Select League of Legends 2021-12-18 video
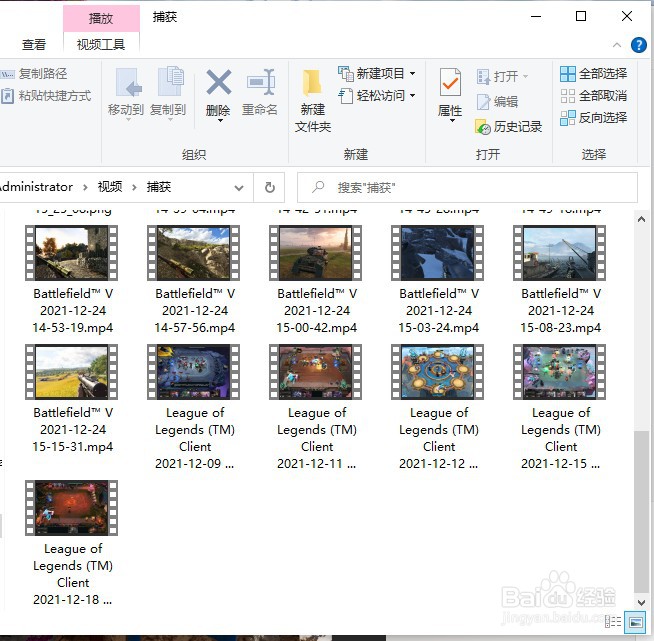The height and width of the screenshot is (641, 654). coord(71,508)
